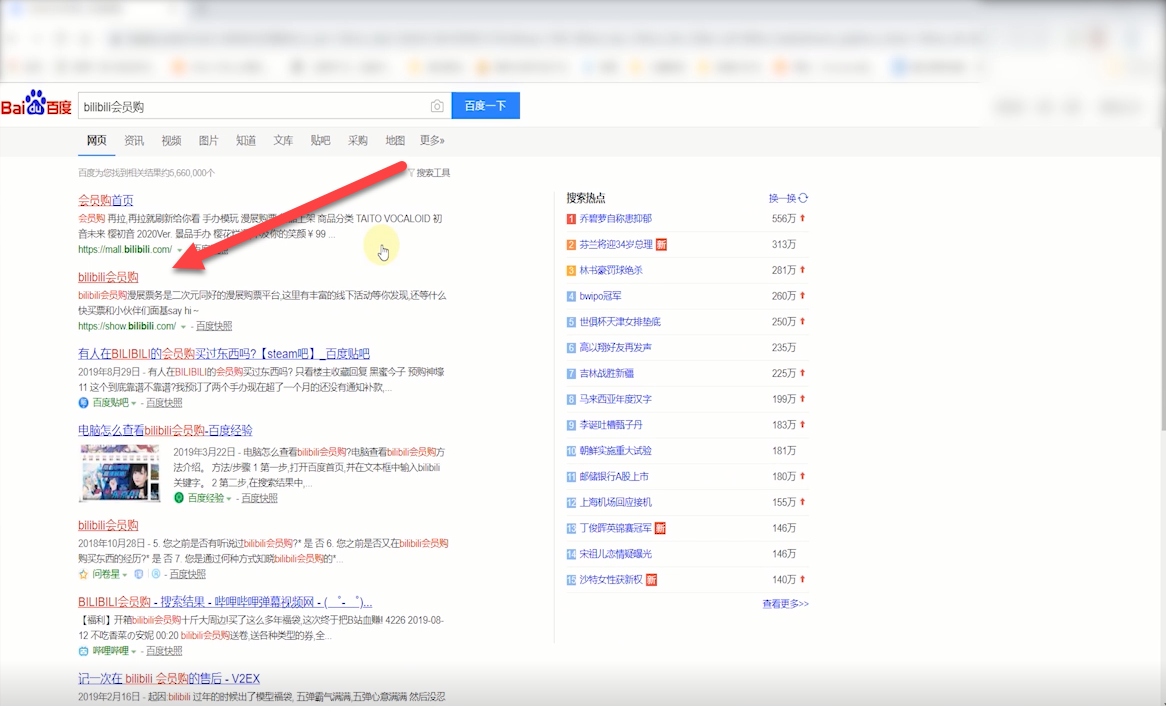The width and height of the screenshot is (1166, 706).
Task: Click the filter icon beside 搜索工具
Action: point(410,173)
